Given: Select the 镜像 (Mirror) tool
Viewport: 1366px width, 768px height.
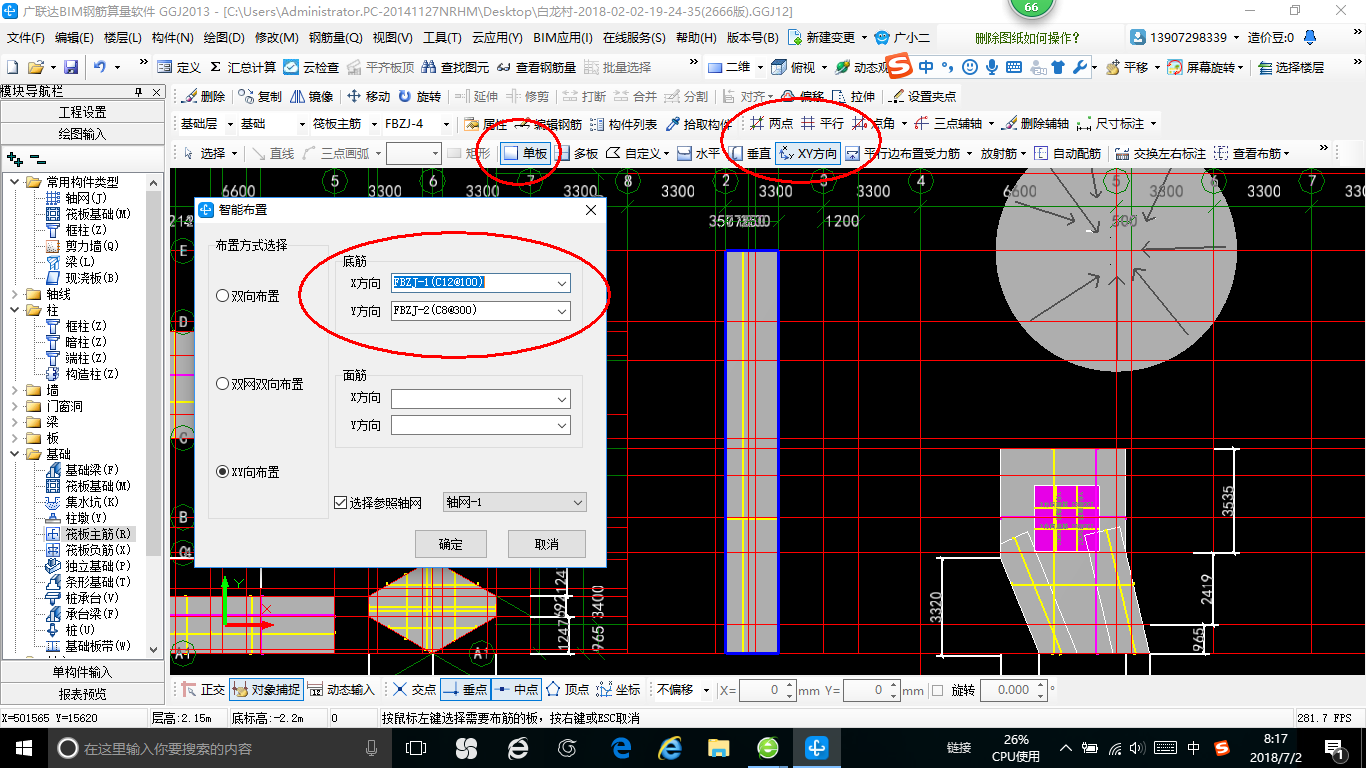Looking at the screenshot, I should (x=312, y=97).
